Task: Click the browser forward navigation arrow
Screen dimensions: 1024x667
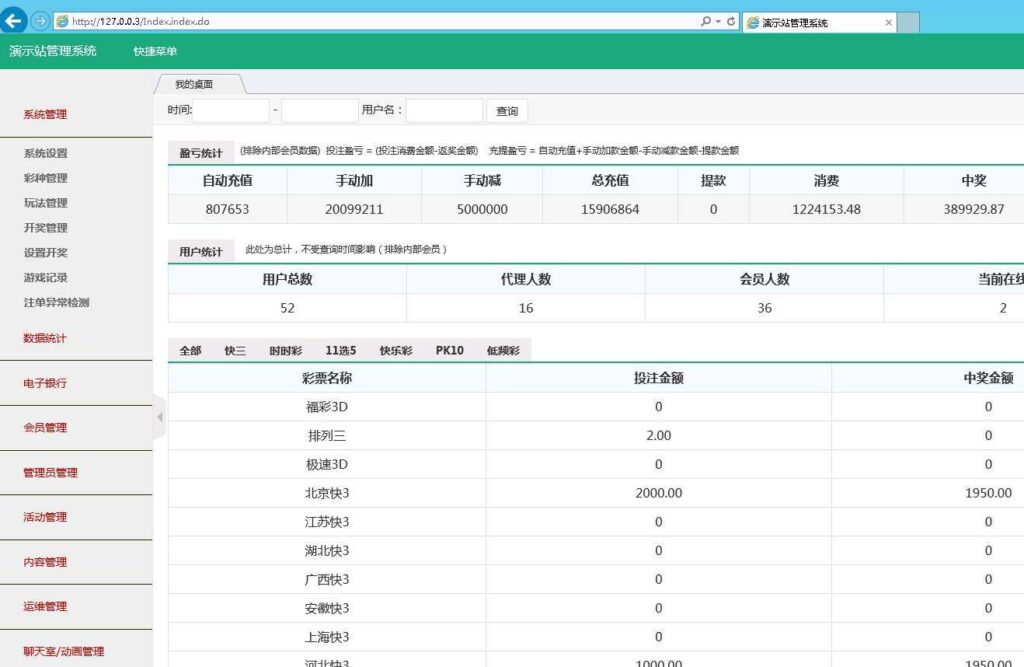Action: (37, 18)
